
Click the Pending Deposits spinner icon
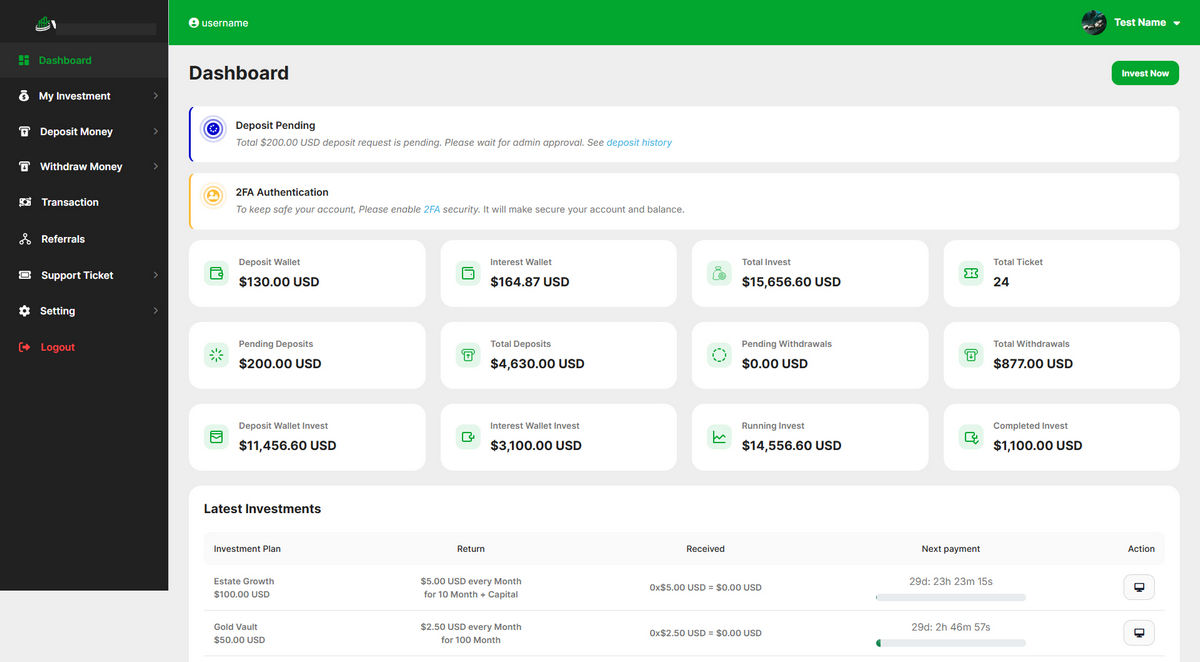click(x=216, y=355)
